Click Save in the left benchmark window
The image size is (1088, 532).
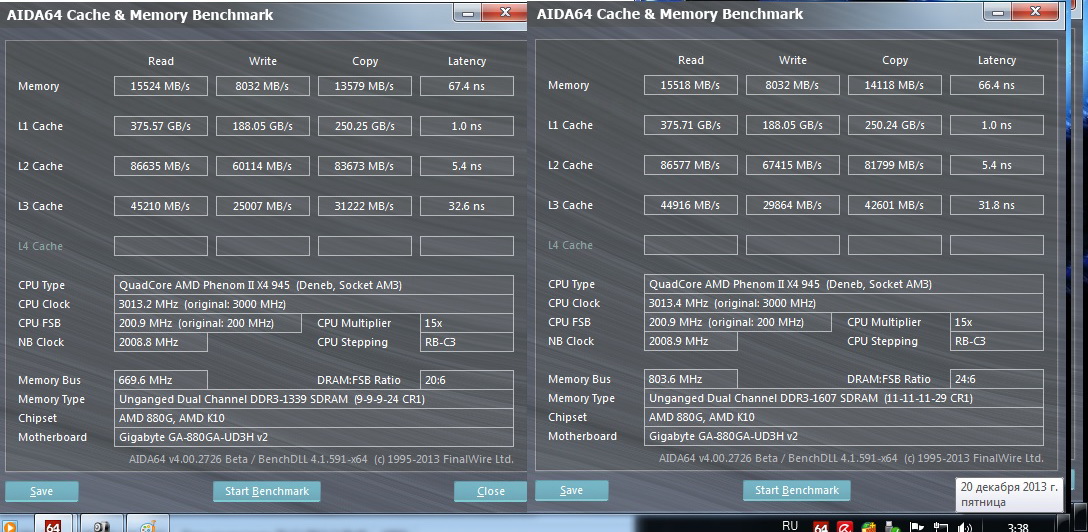click(x=42, y=491)
